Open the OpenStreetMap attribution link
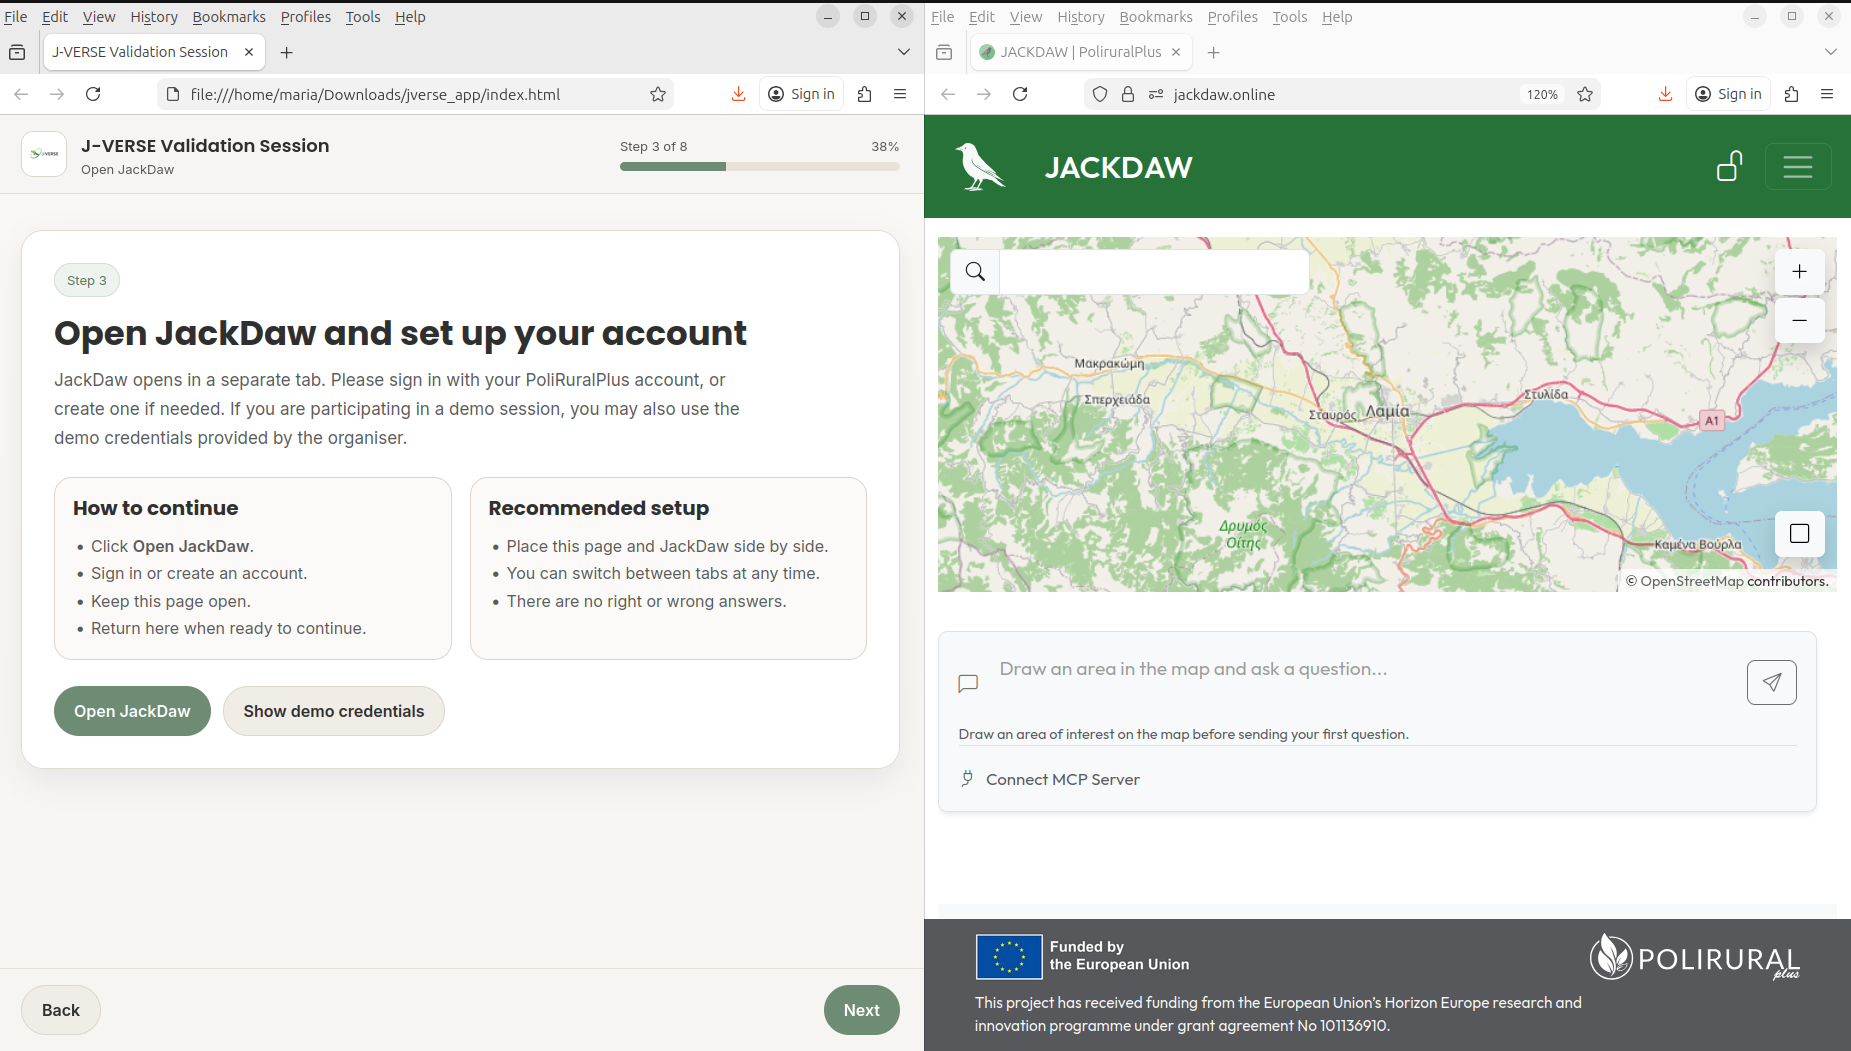Viewport: 1851px width, 1051px height. click(x=1691, y=581)
